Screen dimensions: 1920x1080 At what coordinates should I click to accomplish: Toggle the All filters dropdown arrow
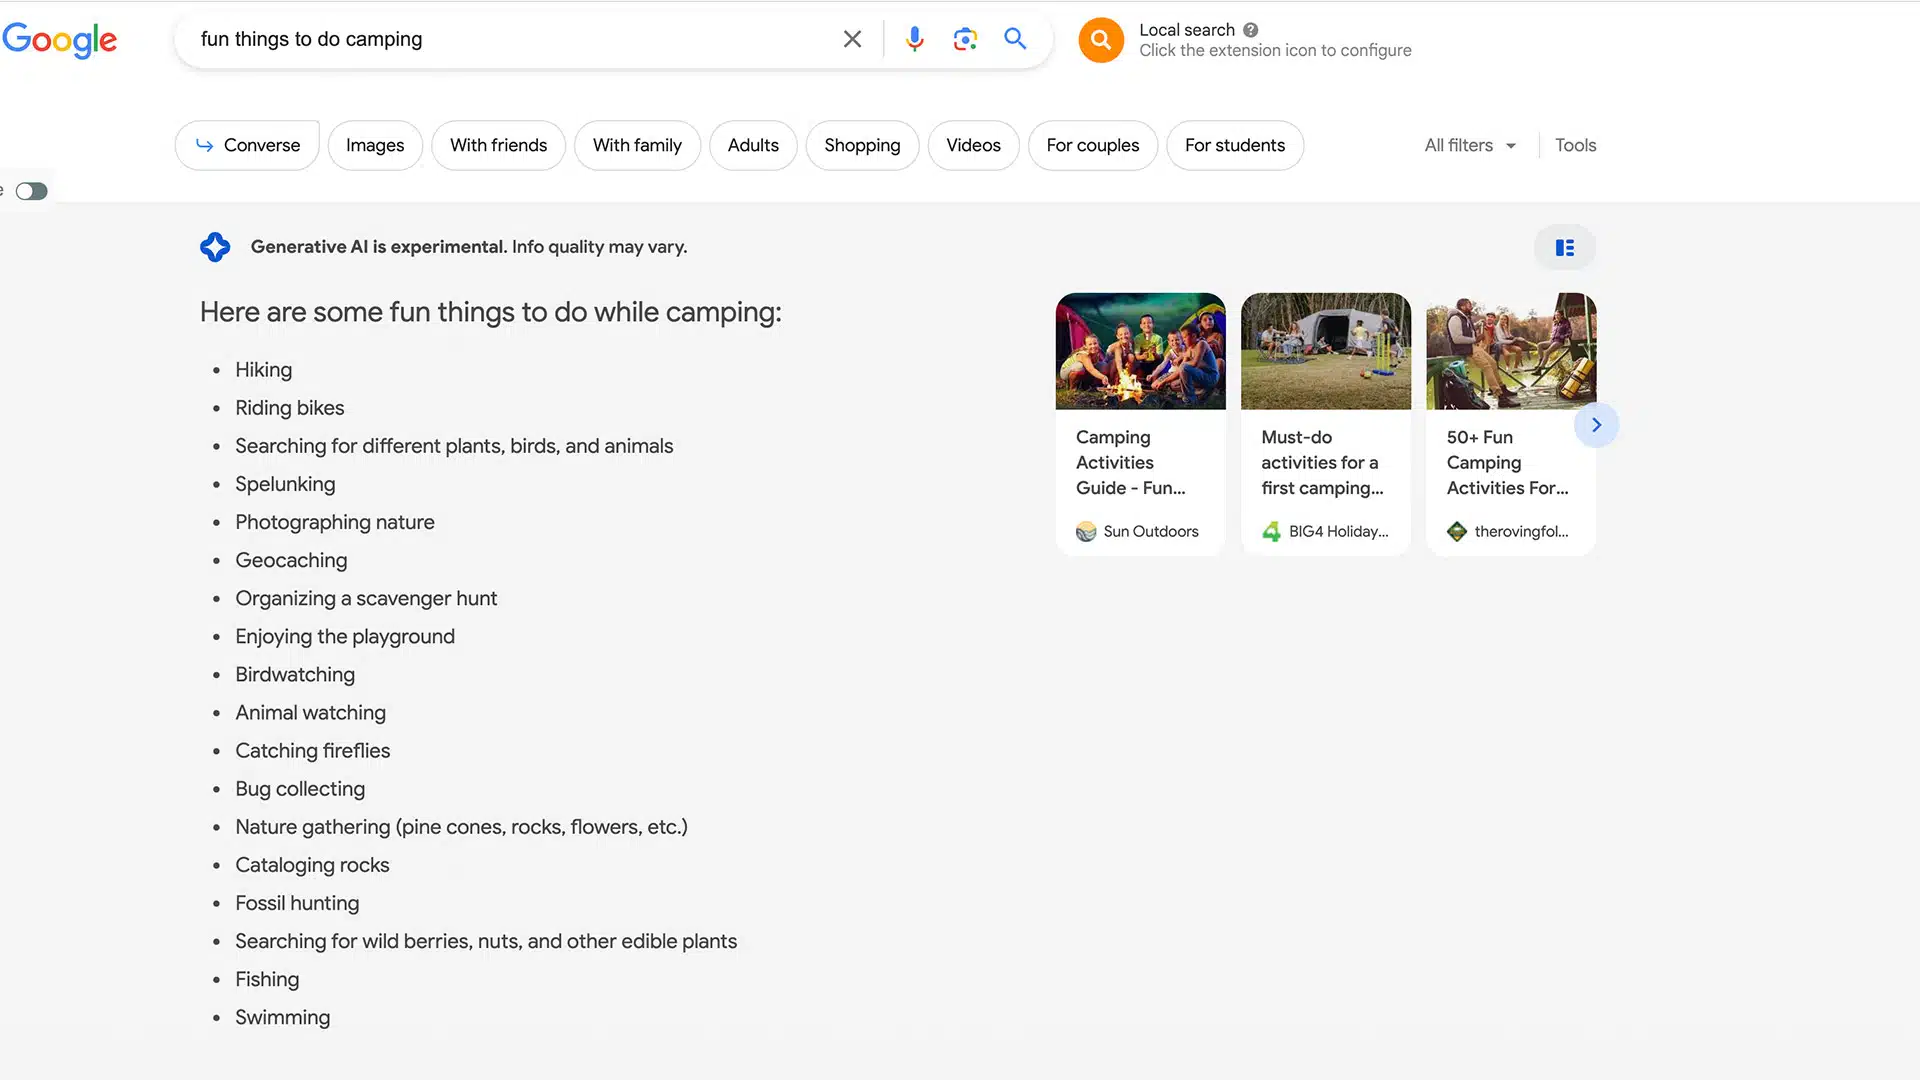[x=1511, y=145]
